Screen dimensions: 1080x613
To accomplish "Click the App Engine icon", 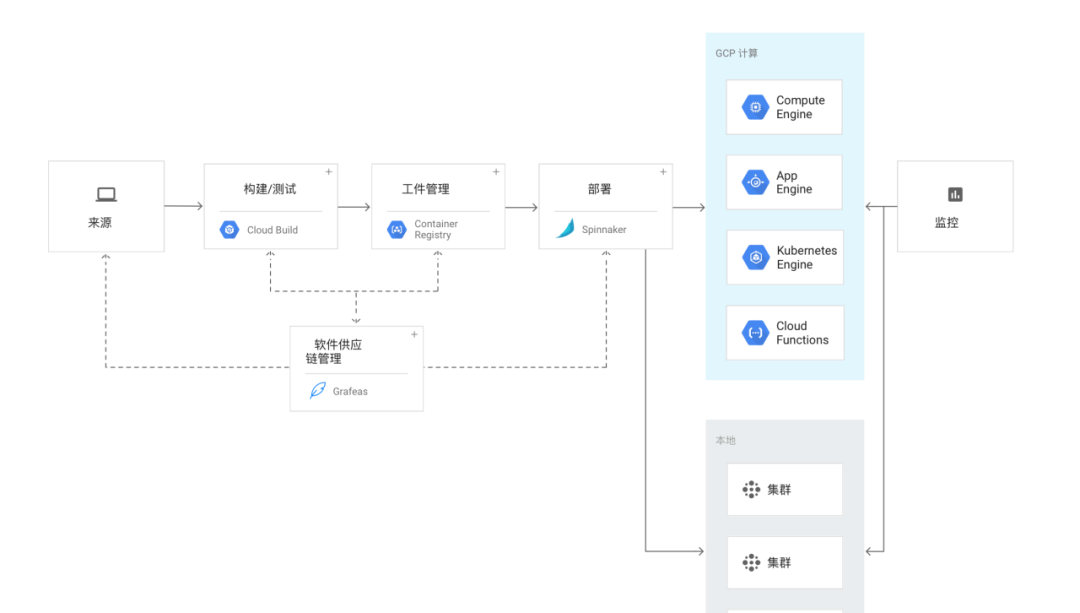I will pyautogui.click(x=755, y=183).
